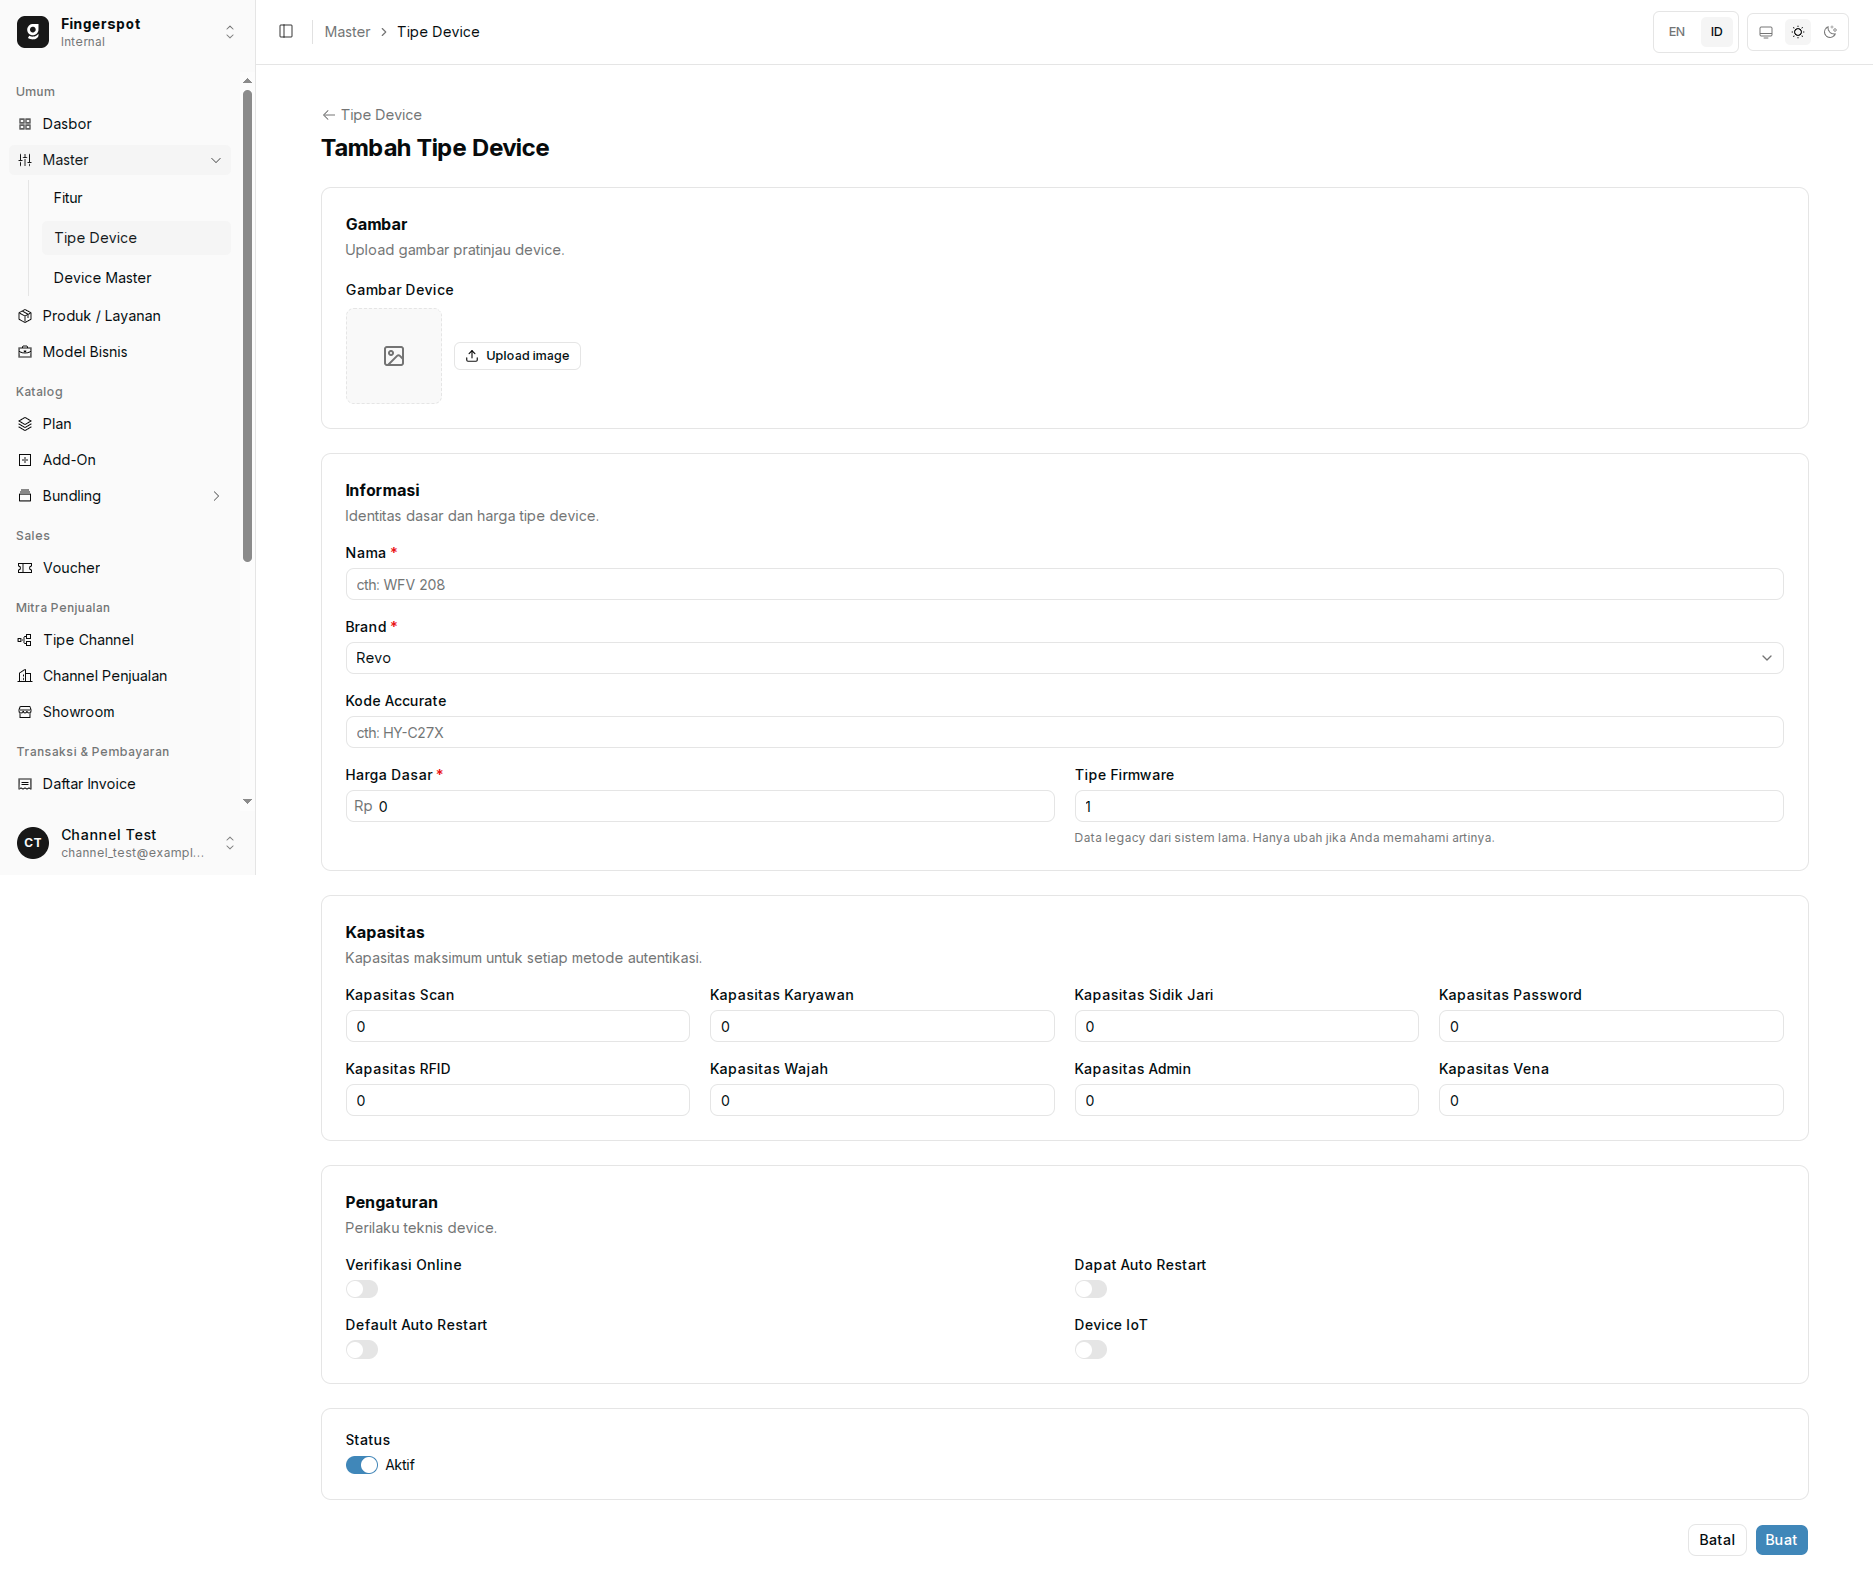Switch language to EN
The image size is (1873, 1596).
point(1677,32)
